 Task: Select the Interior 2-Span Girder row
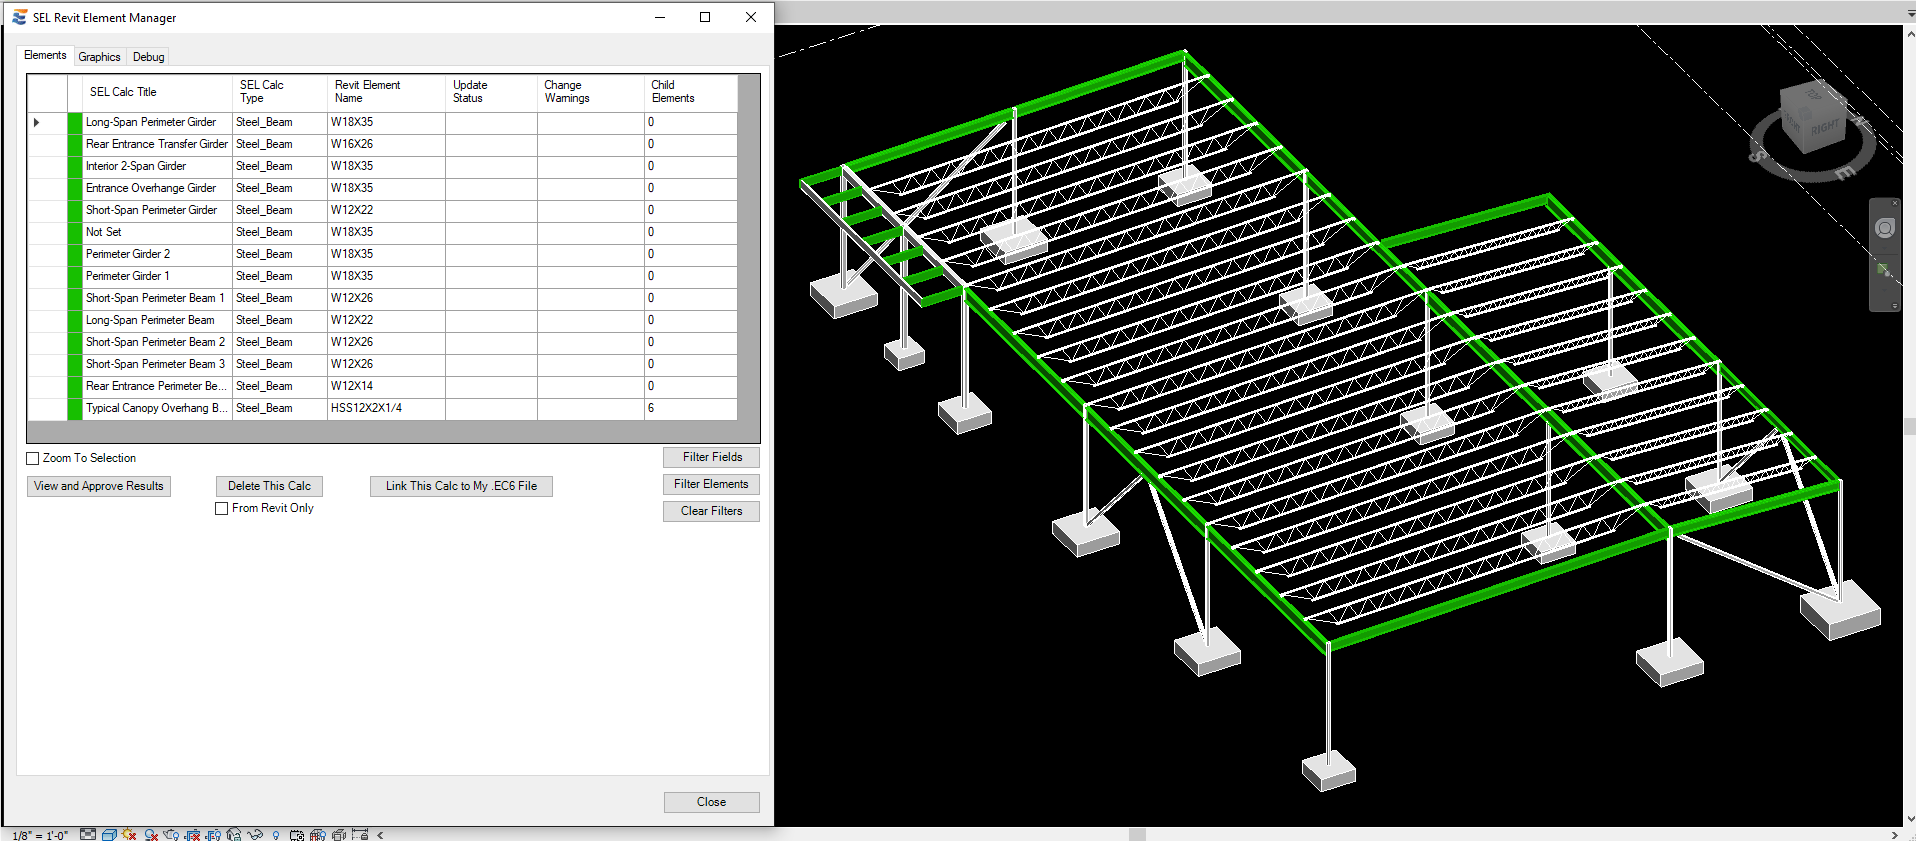(382, 166)
